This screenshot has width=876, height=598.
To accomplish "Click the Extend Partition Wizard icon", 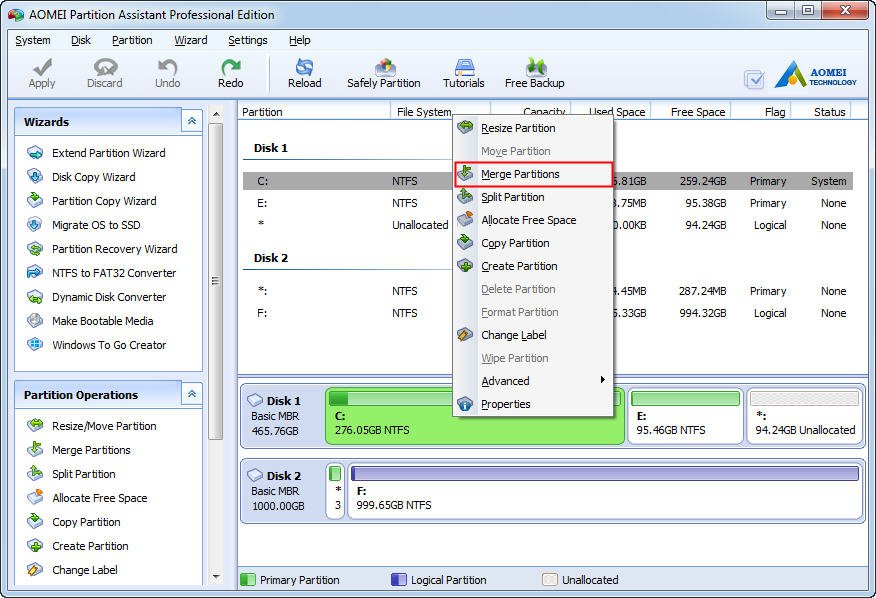I will 35,153.
